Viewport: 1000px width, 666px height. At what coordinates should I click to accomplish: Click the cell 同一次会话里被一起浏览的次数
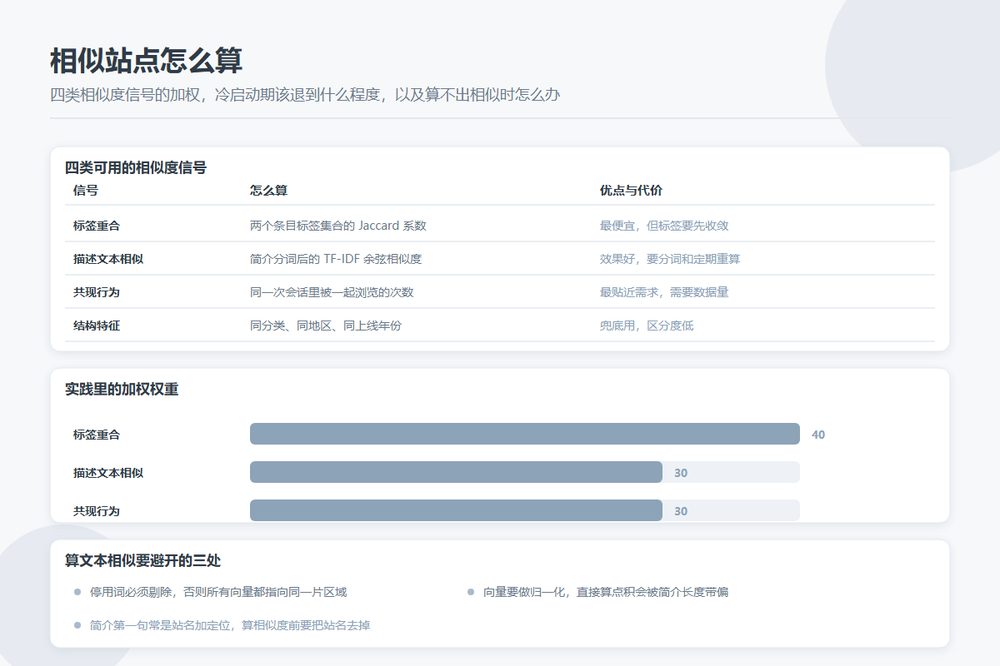(332, 292)
